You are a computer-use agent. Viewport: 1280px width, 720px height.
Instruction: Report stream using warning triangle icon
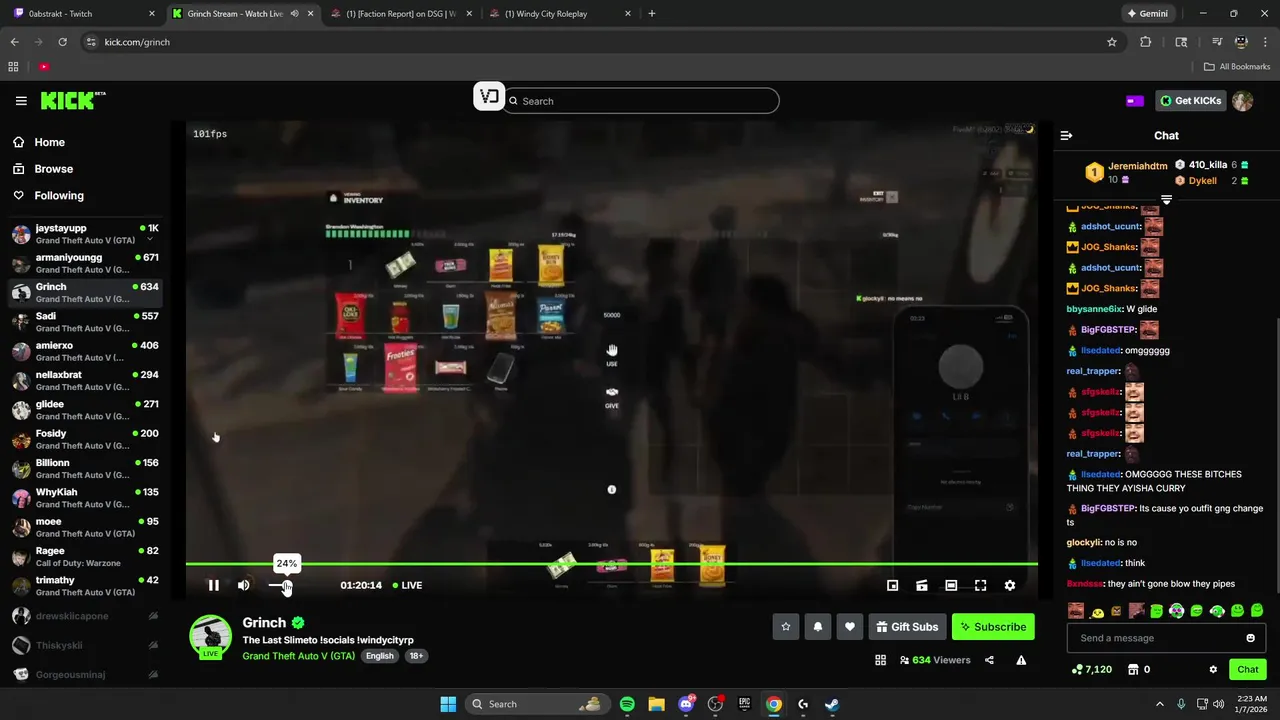coord(1021,660)
